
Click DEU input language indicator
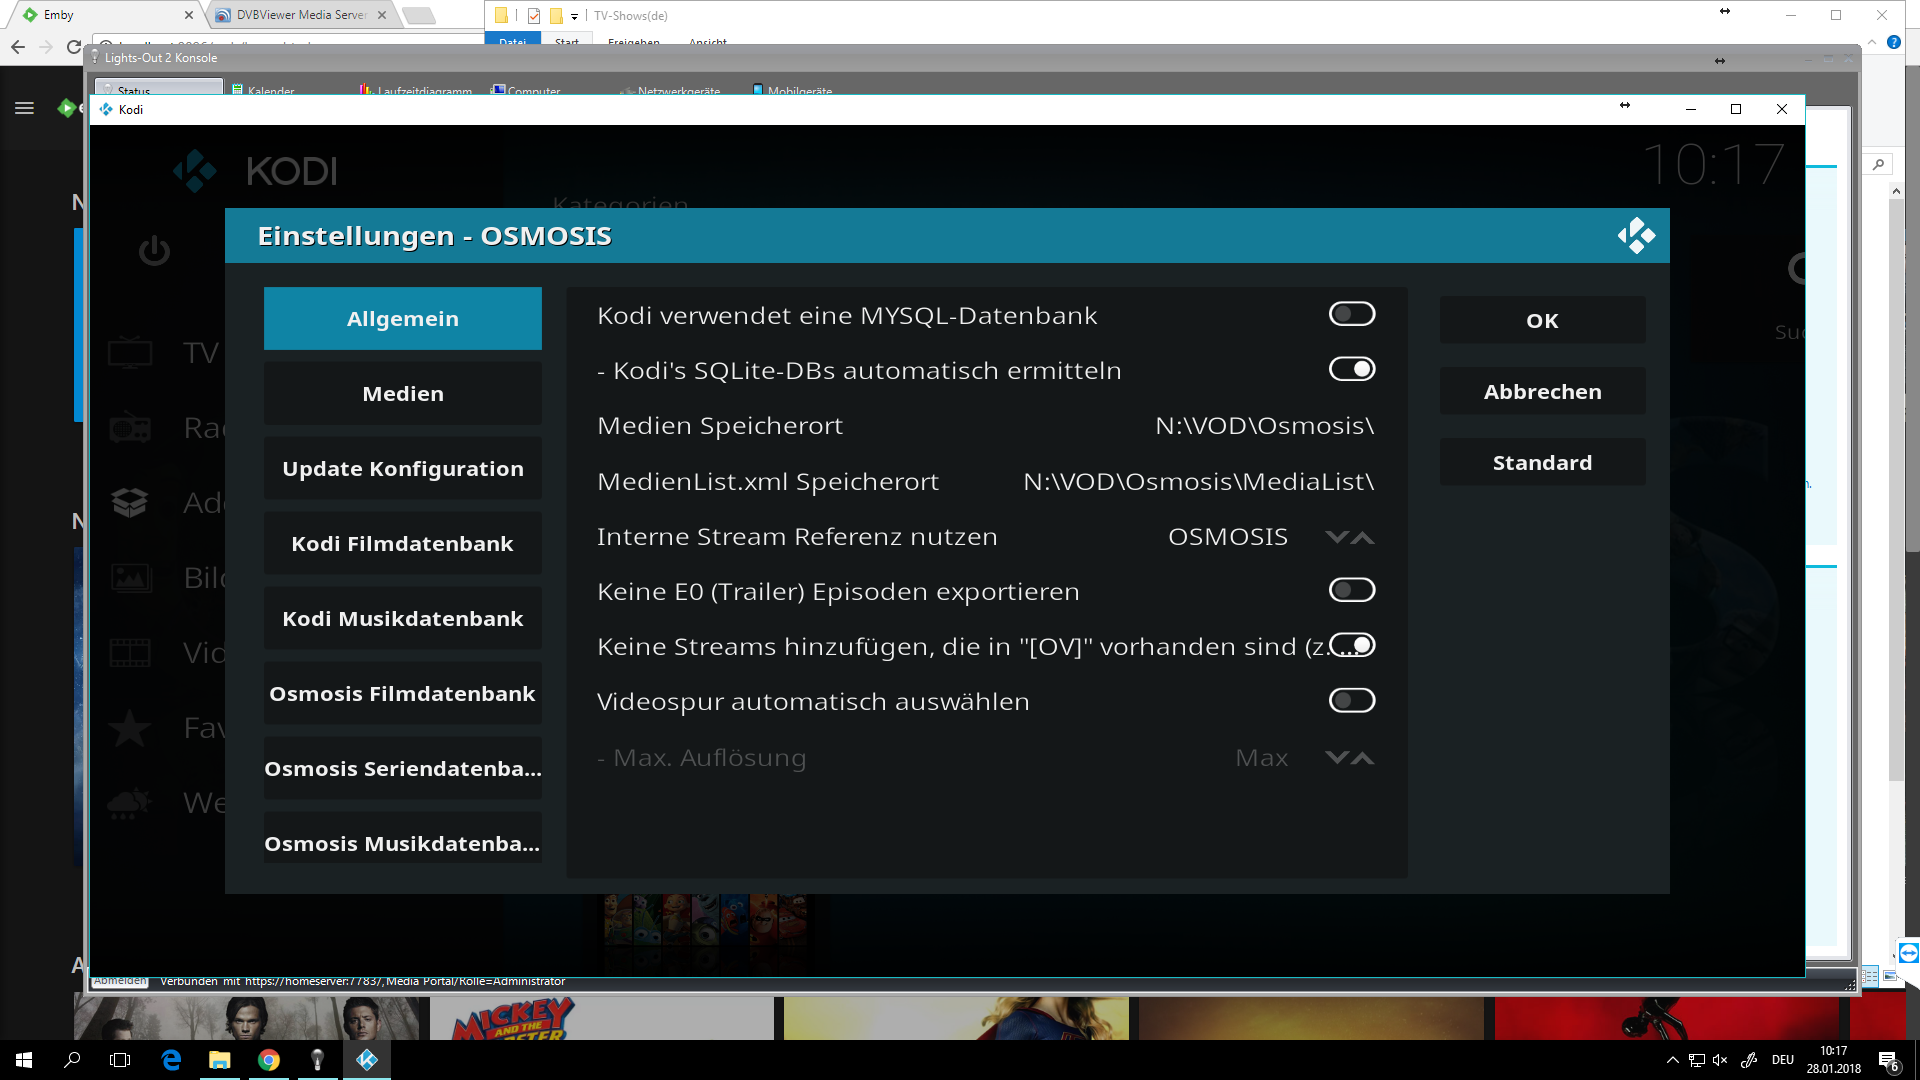coord(1782,1060)
